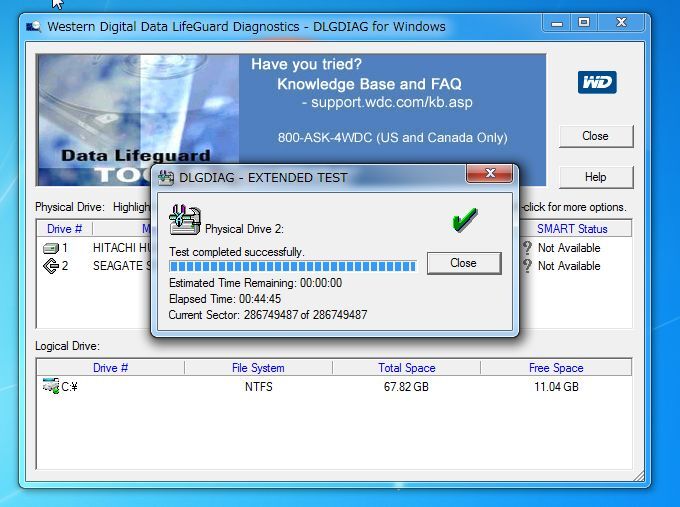Click SMART status question icon for drive 2
This screenshot has height=507, width=680.
coord(527,266)
